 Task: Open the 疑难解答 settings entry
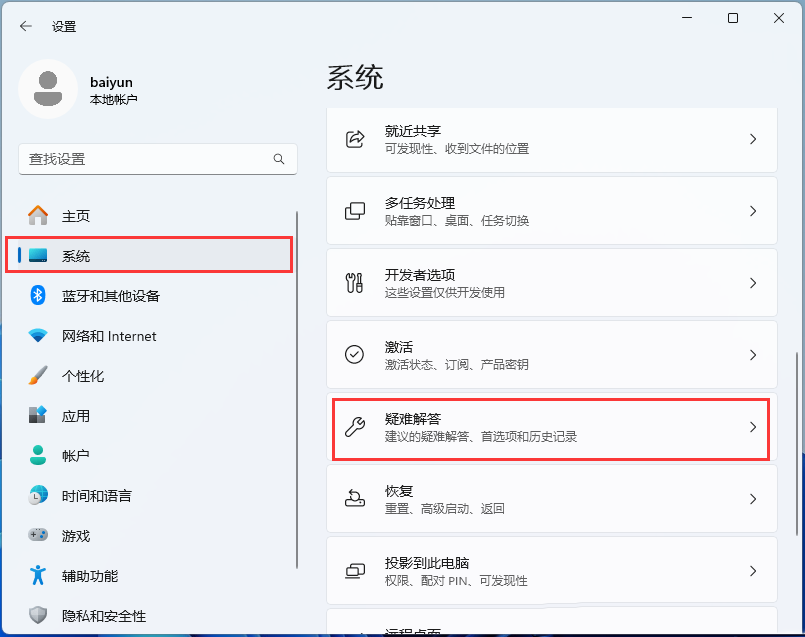pyautogui.click(x=551, y=427)
